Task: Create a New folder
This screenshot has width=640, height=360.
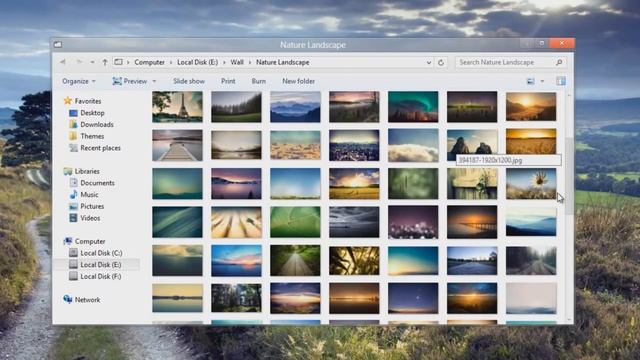Action: coord(298,81)
